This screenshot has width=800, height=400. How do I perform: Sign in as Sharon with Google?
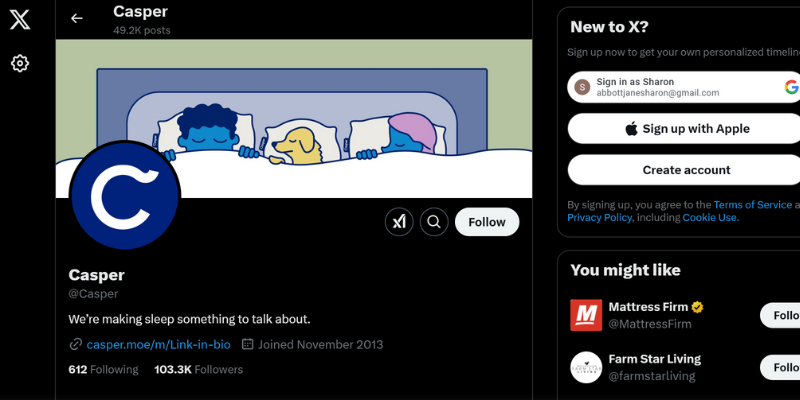(x=684, y=87)
